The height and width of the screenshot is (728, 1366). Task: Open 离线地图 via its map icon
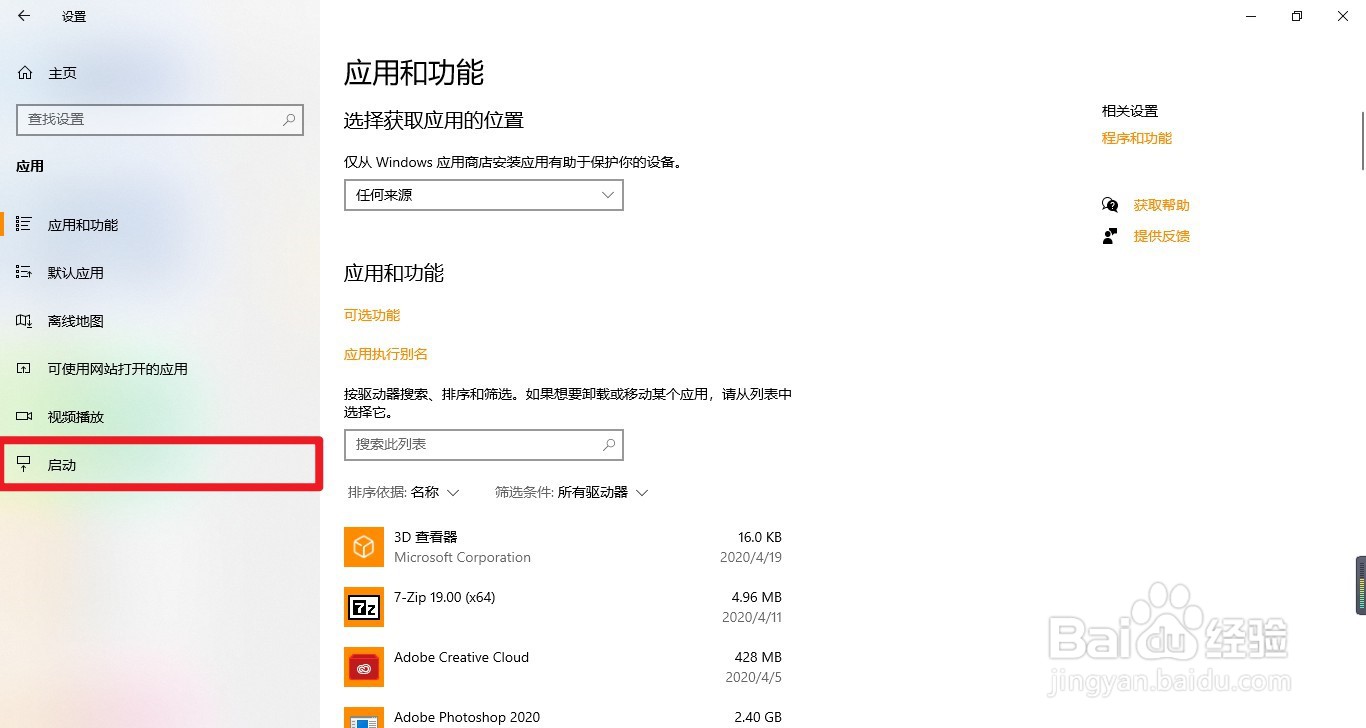23,320
